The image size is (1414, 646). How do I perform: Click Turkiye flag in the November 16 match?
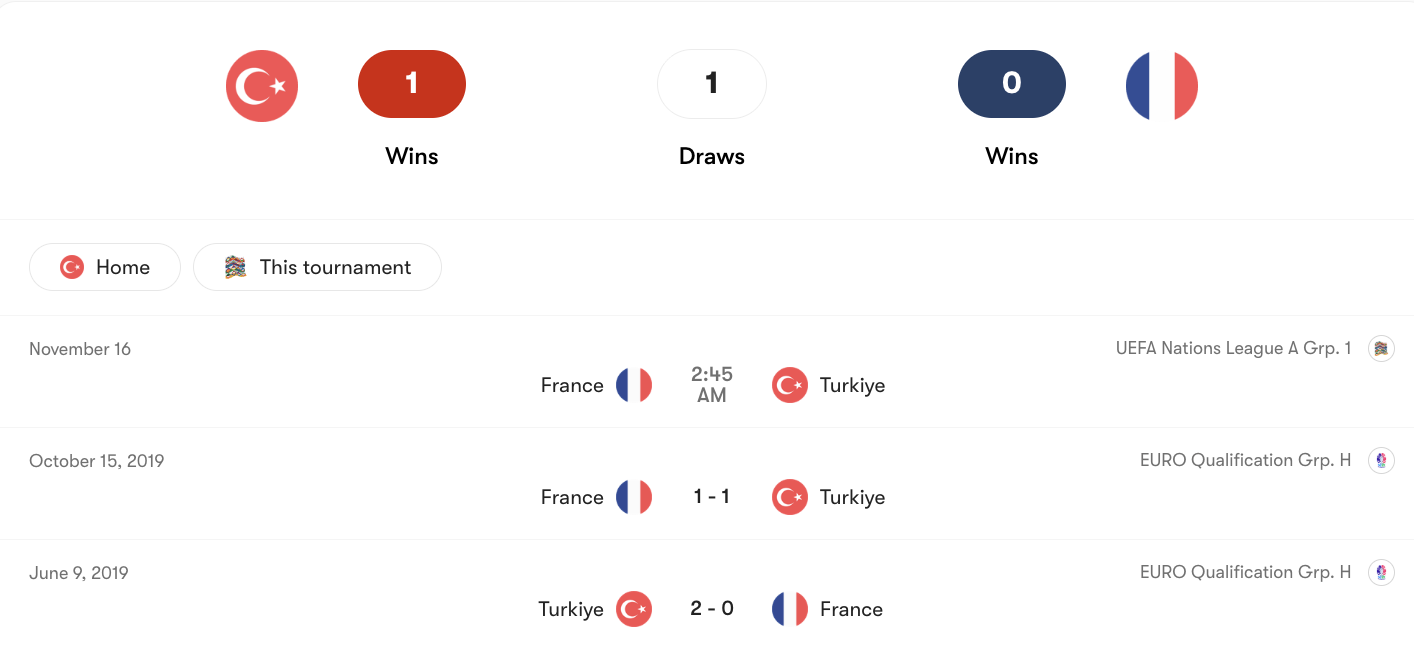tap(790, 385)
